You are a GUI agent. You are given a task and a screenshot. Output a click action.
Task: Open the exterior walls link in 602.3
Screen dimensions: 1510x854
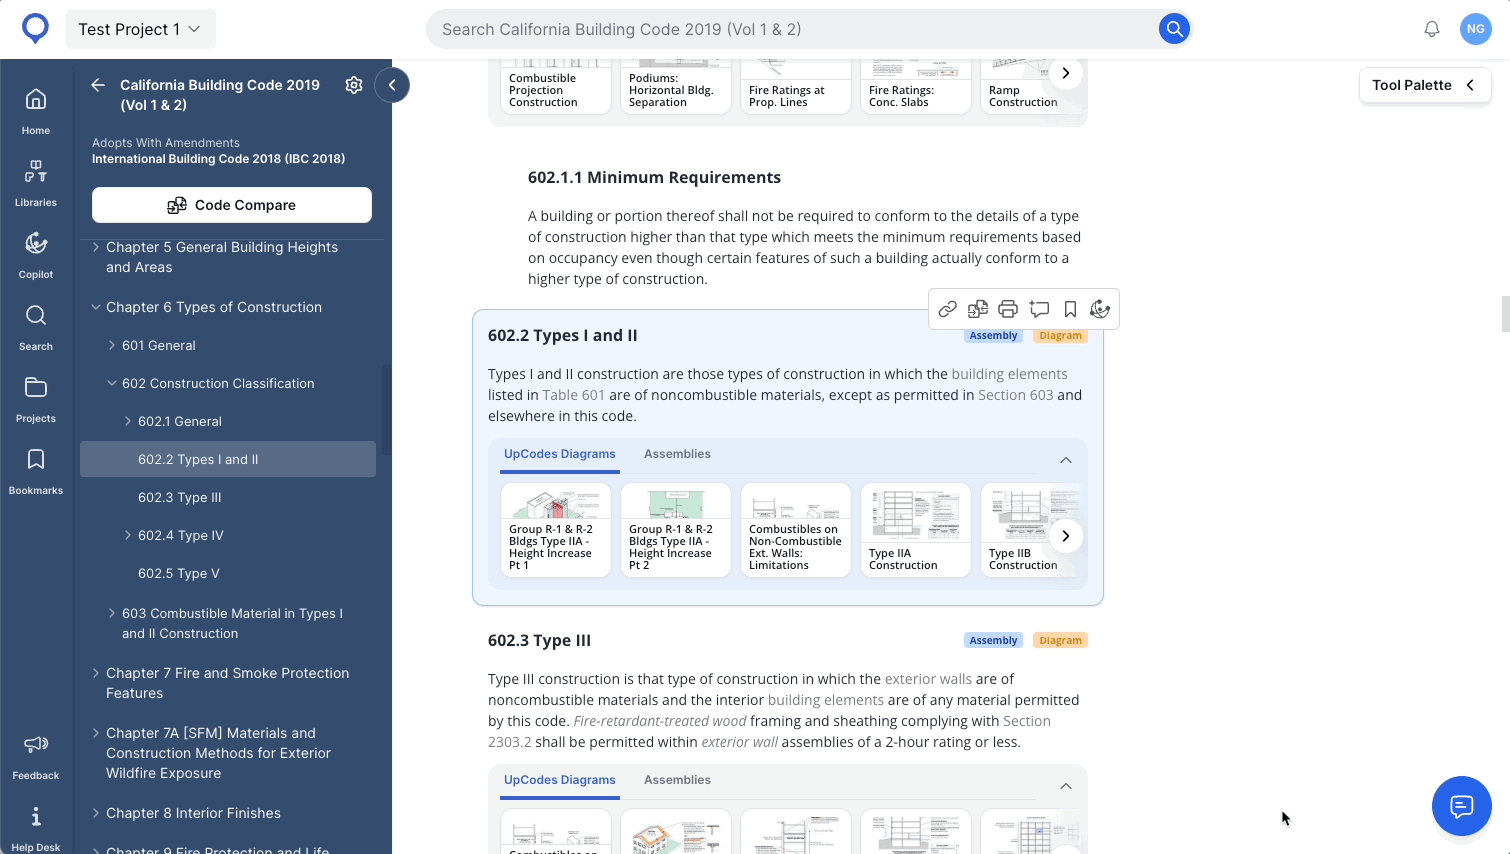click(928, 679)
